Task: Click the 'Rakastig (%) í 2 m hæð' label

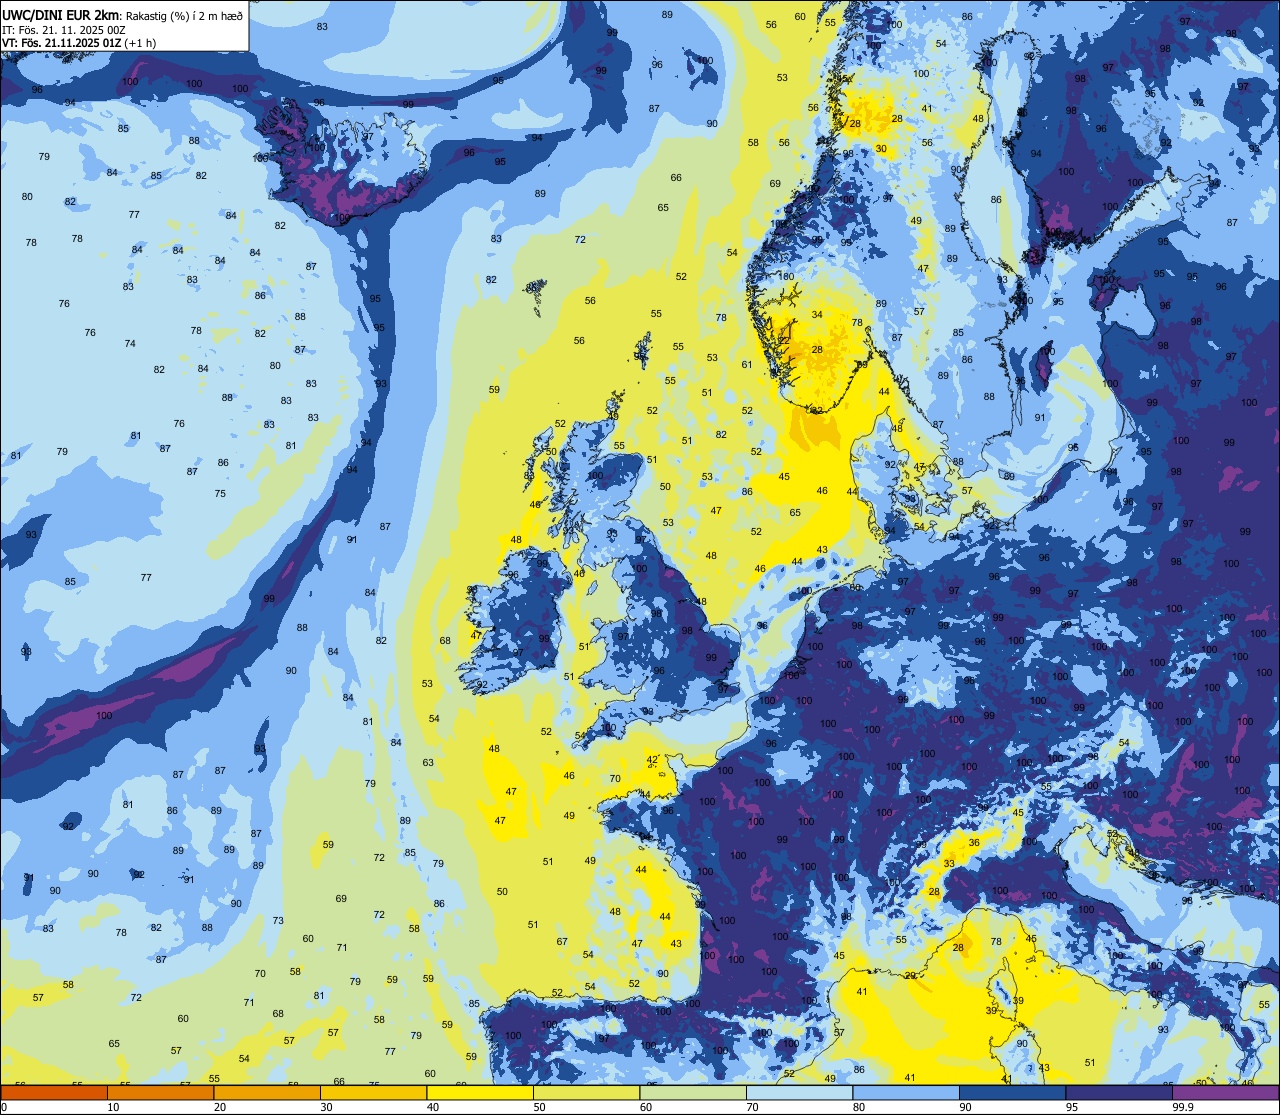Action: (184, 15)
